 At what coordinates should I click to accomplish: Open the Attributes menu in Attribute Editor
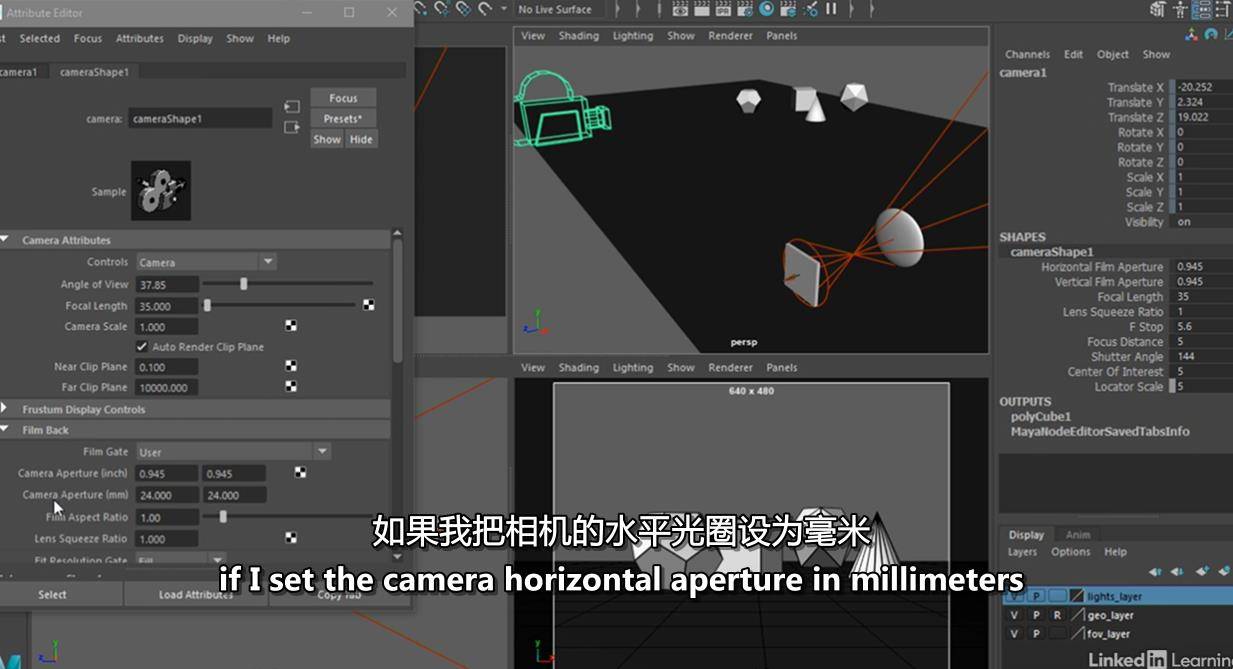pos(140,38)
